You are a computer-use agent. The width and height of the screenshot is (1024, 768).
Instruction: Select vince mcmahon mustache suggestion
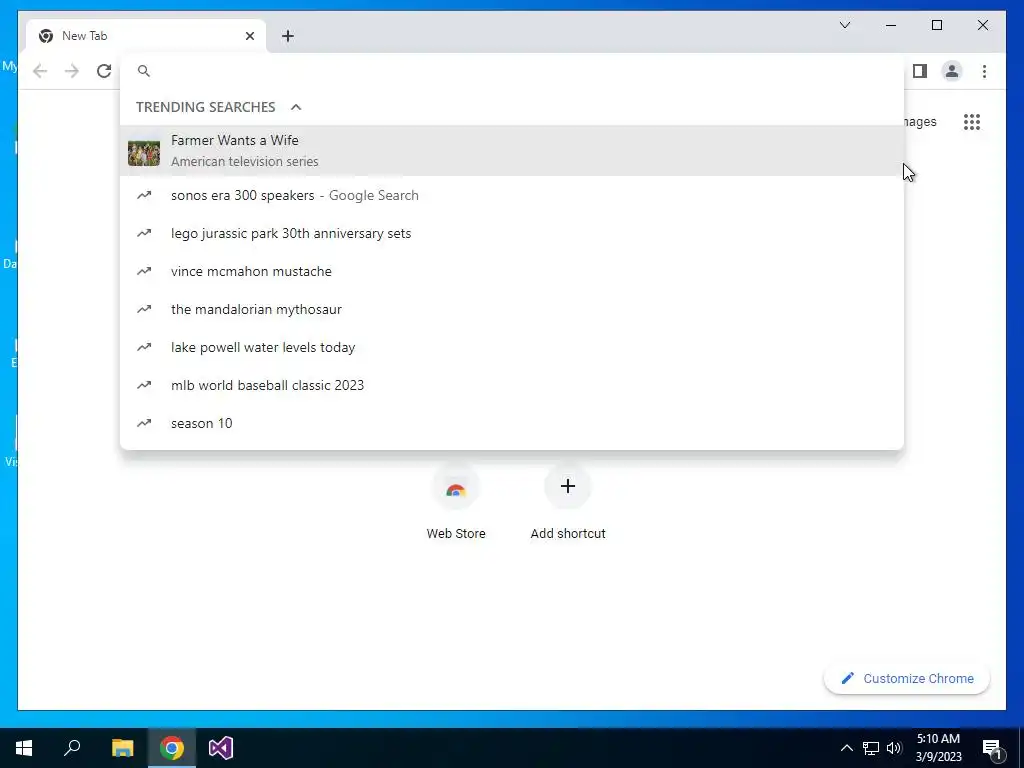point(512,271)
